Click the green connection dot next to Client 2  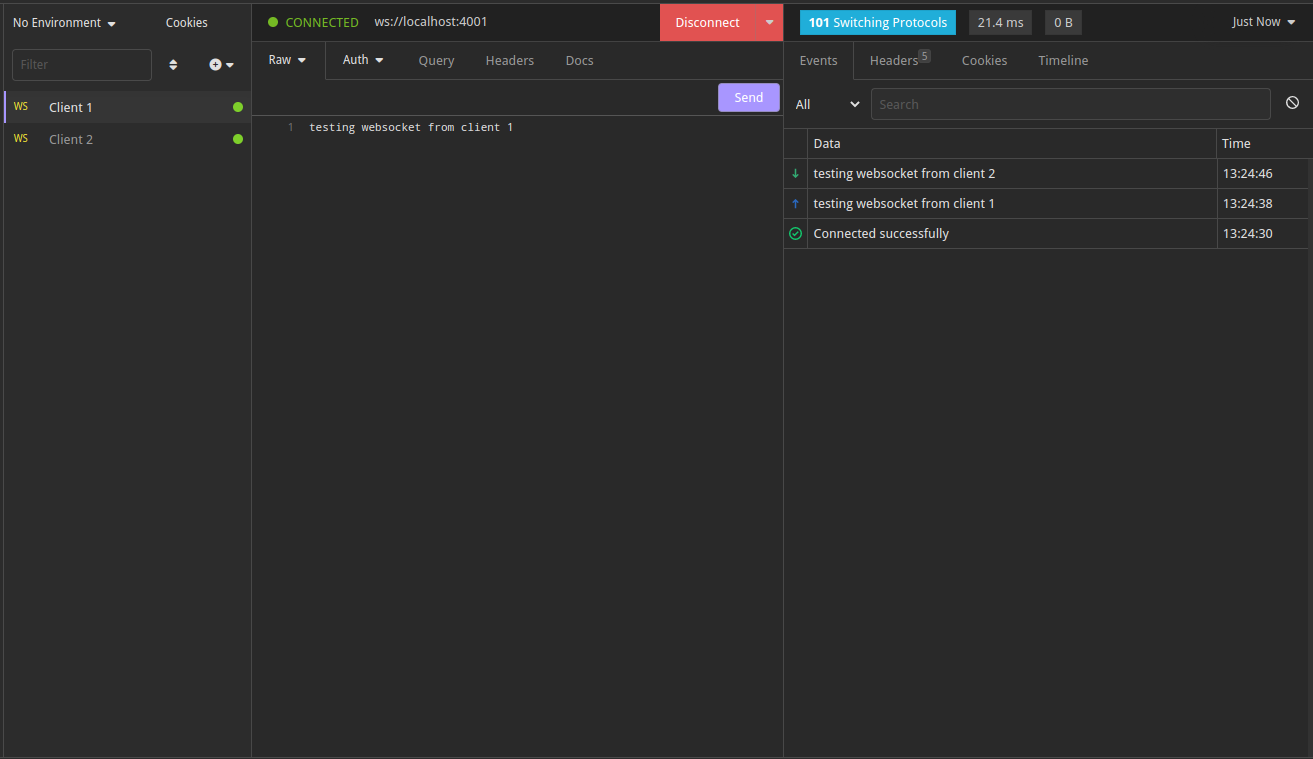coord(237,139)
